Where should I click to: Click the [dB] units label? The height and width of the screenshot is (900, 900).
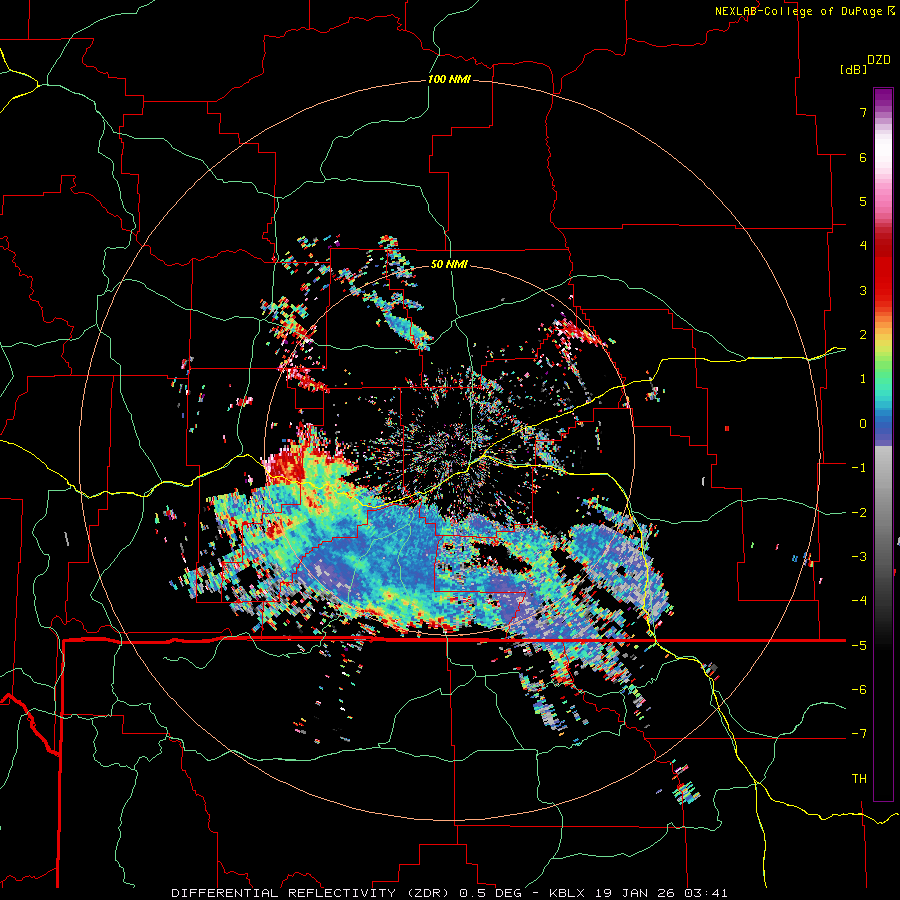click(x=853, y=69)
